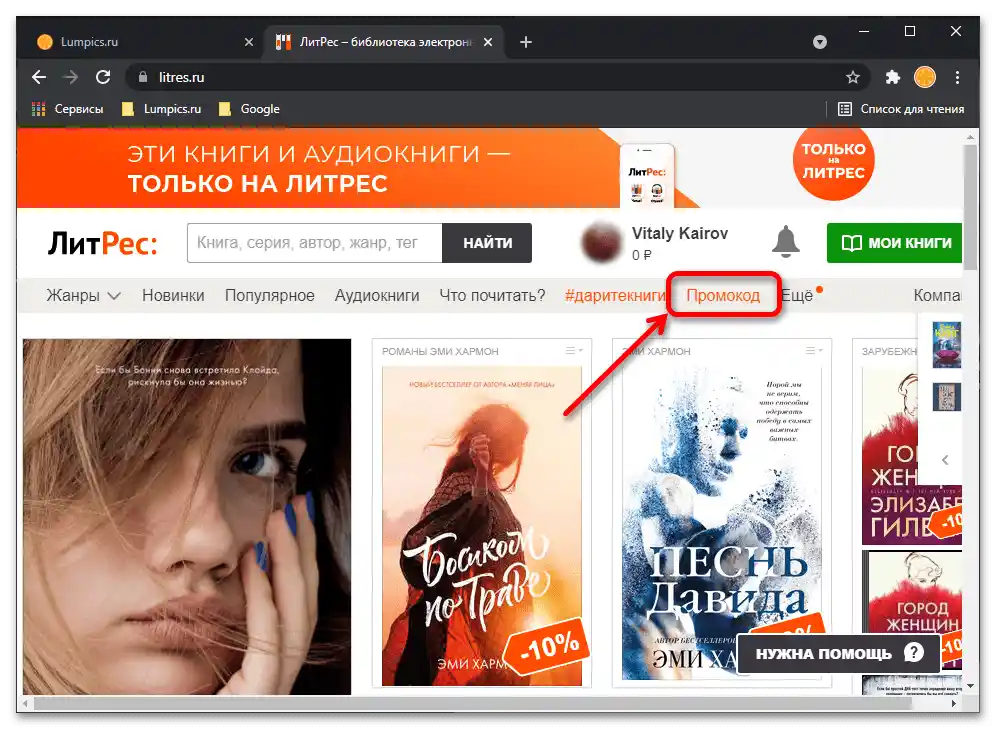The height and width of the screenshot is (729, 996).
Task: Open the Сервисы apps shortcut
Action: (67, 109)
